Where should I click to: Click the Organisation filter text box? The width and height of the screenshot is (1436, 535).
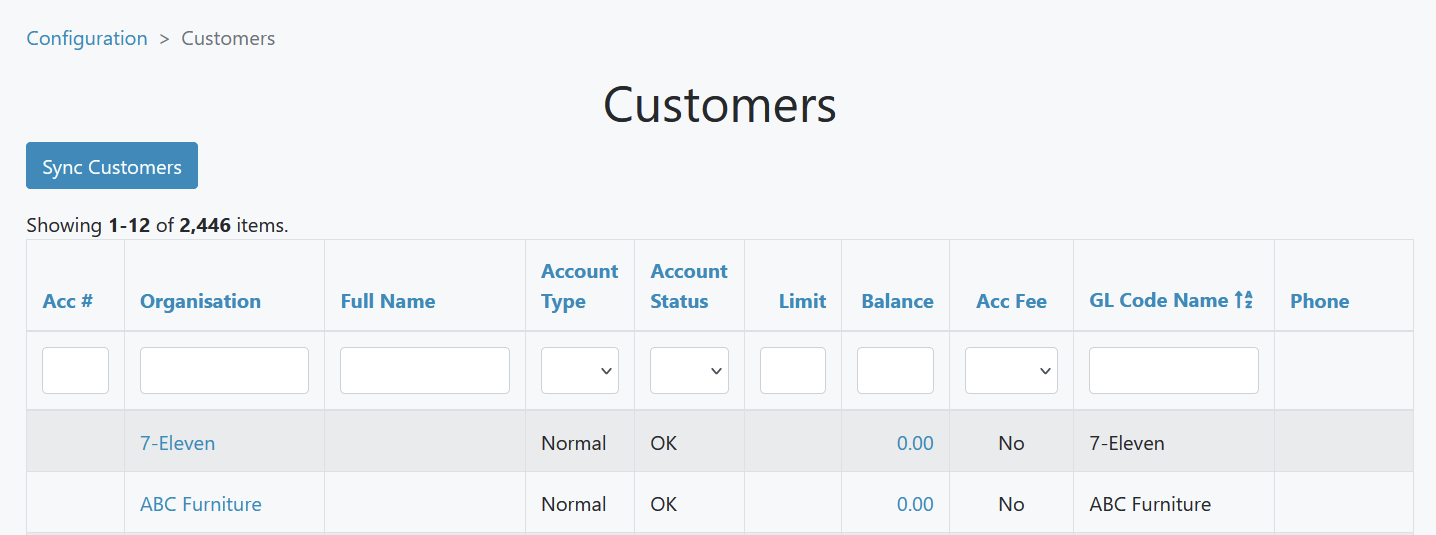pyautogui.click(x=224, y=370)
